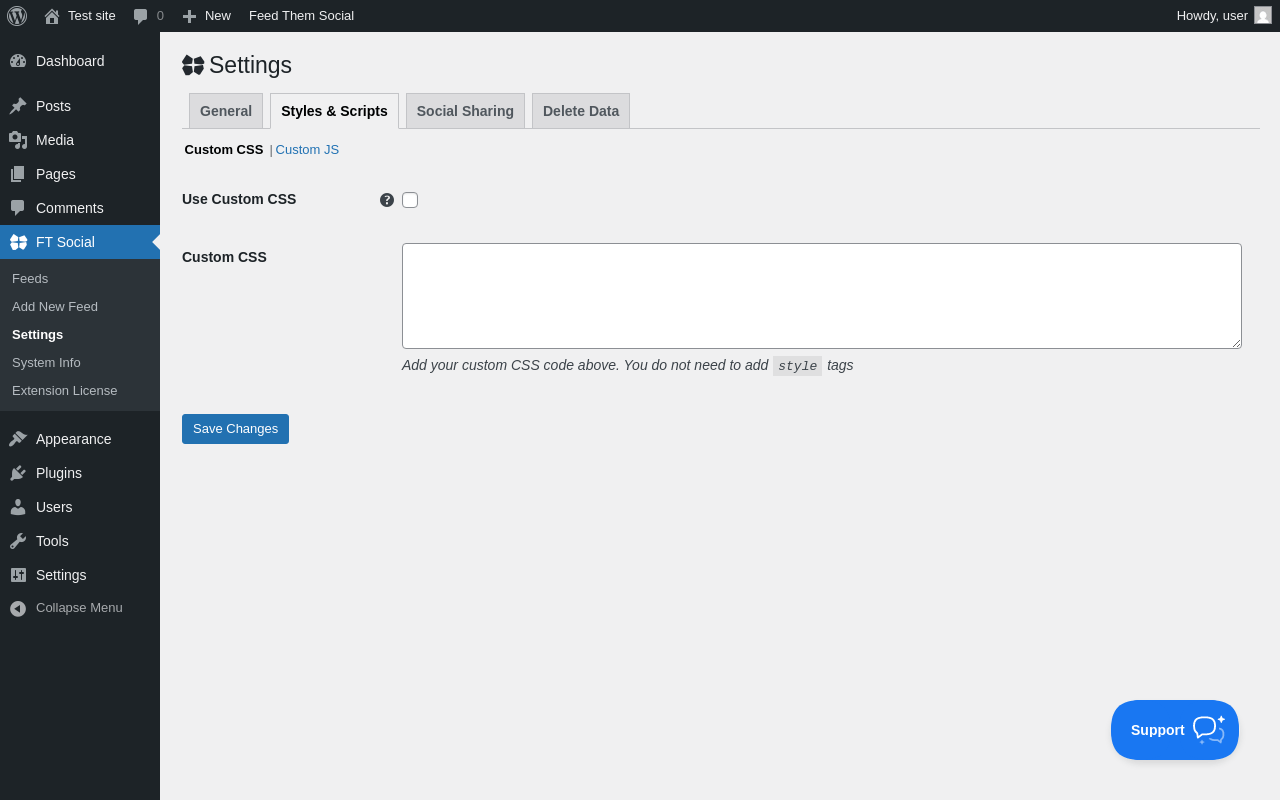Screen dimensions: 1280x800
Task: Open the Custom JS sub-section link
Action: [307, 150]
